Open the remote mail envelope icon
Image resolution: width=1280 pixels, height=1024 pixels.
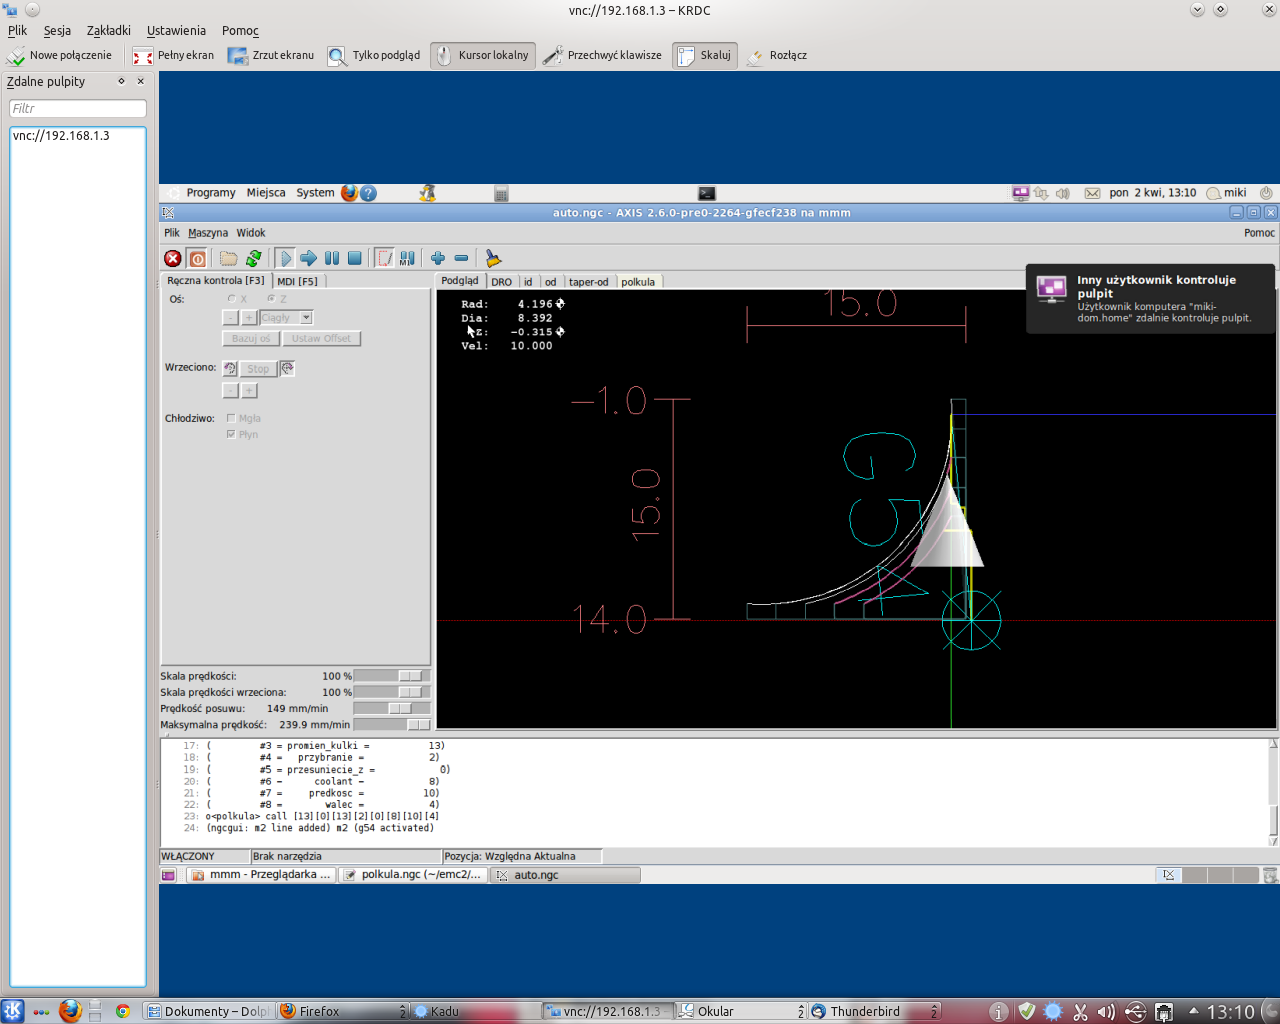(1092, 193)
